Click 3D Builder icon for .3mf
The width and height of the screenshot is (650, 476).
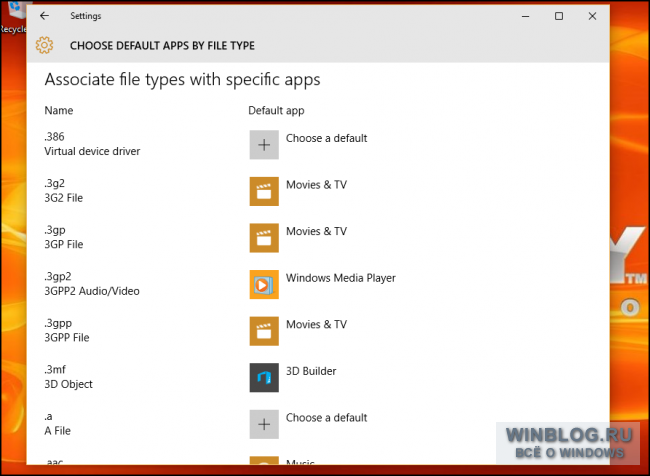click(264, 377)
